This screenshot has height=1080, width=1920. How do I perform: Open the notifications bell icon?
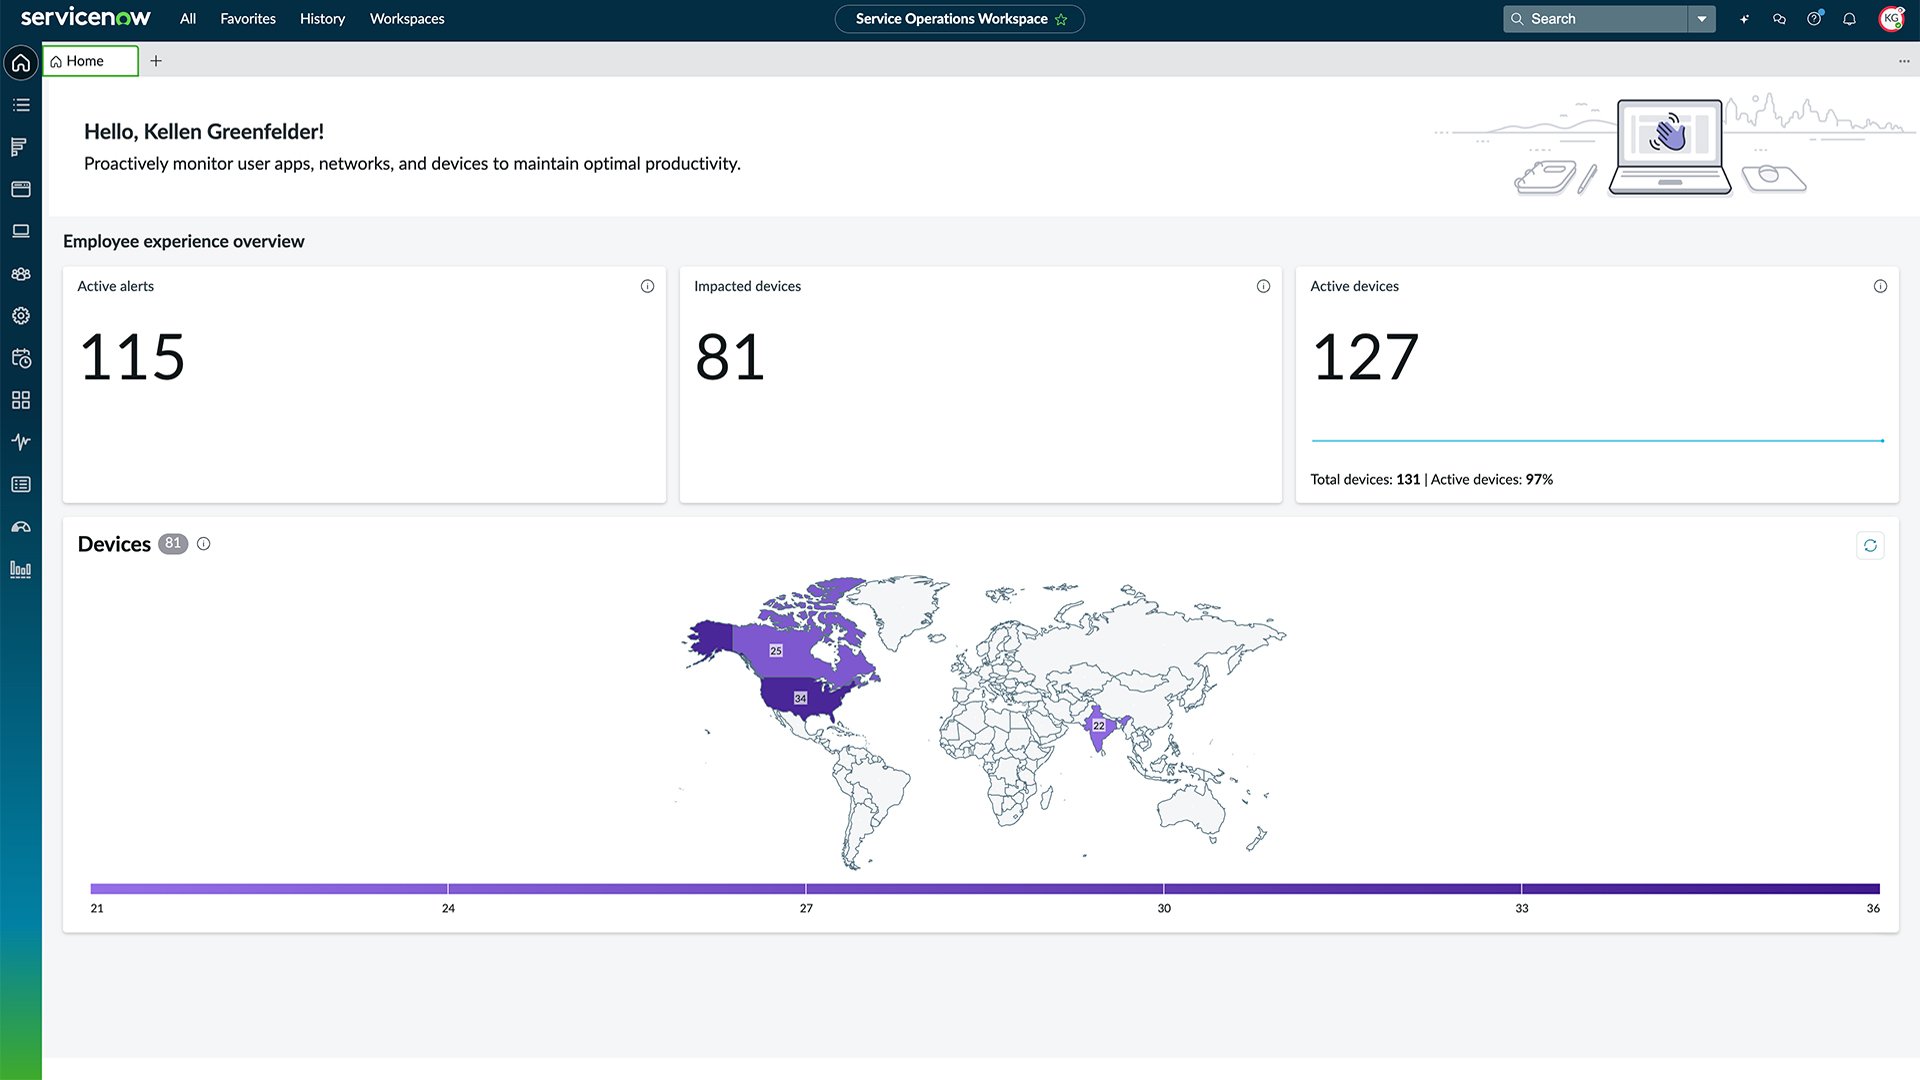pyautogui.click(x=1849, y=19)
